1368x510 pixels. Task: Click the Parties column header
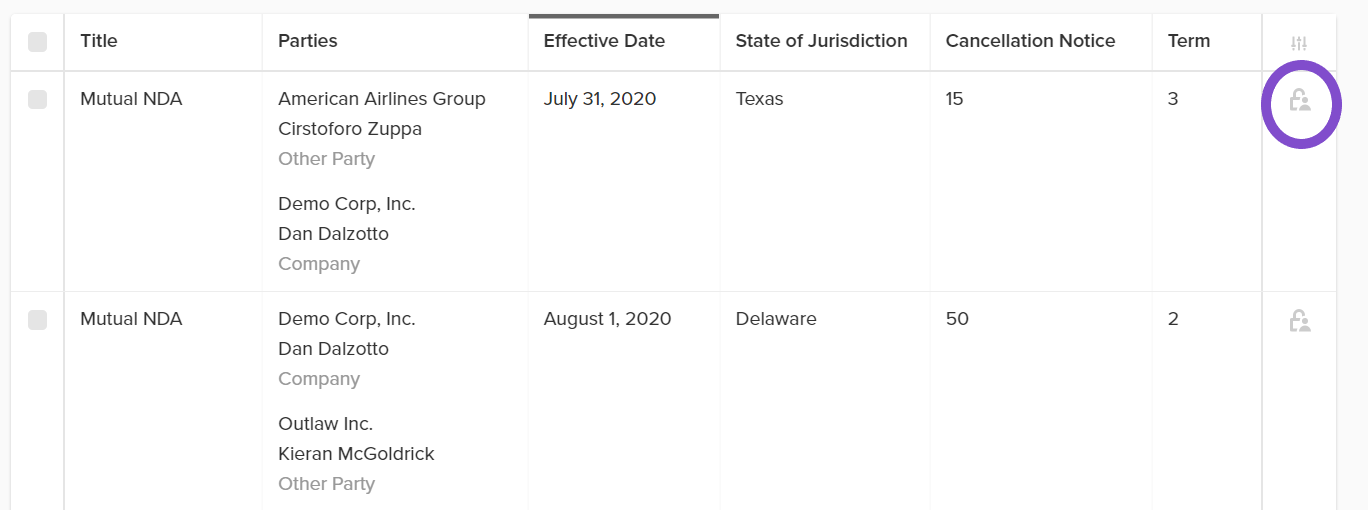pyautogui.click(x=308, y=41)
